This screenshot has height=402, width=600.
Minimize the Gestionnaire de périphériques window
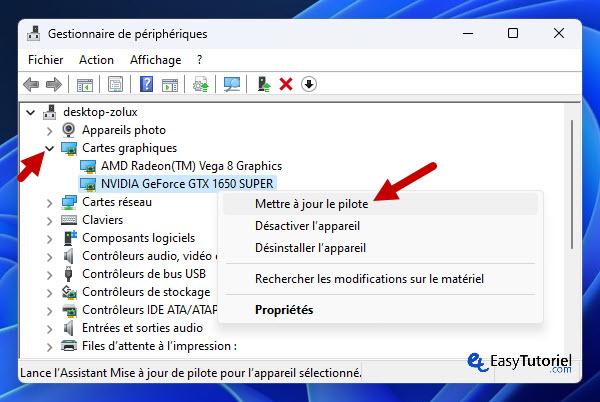pos(468,34)
